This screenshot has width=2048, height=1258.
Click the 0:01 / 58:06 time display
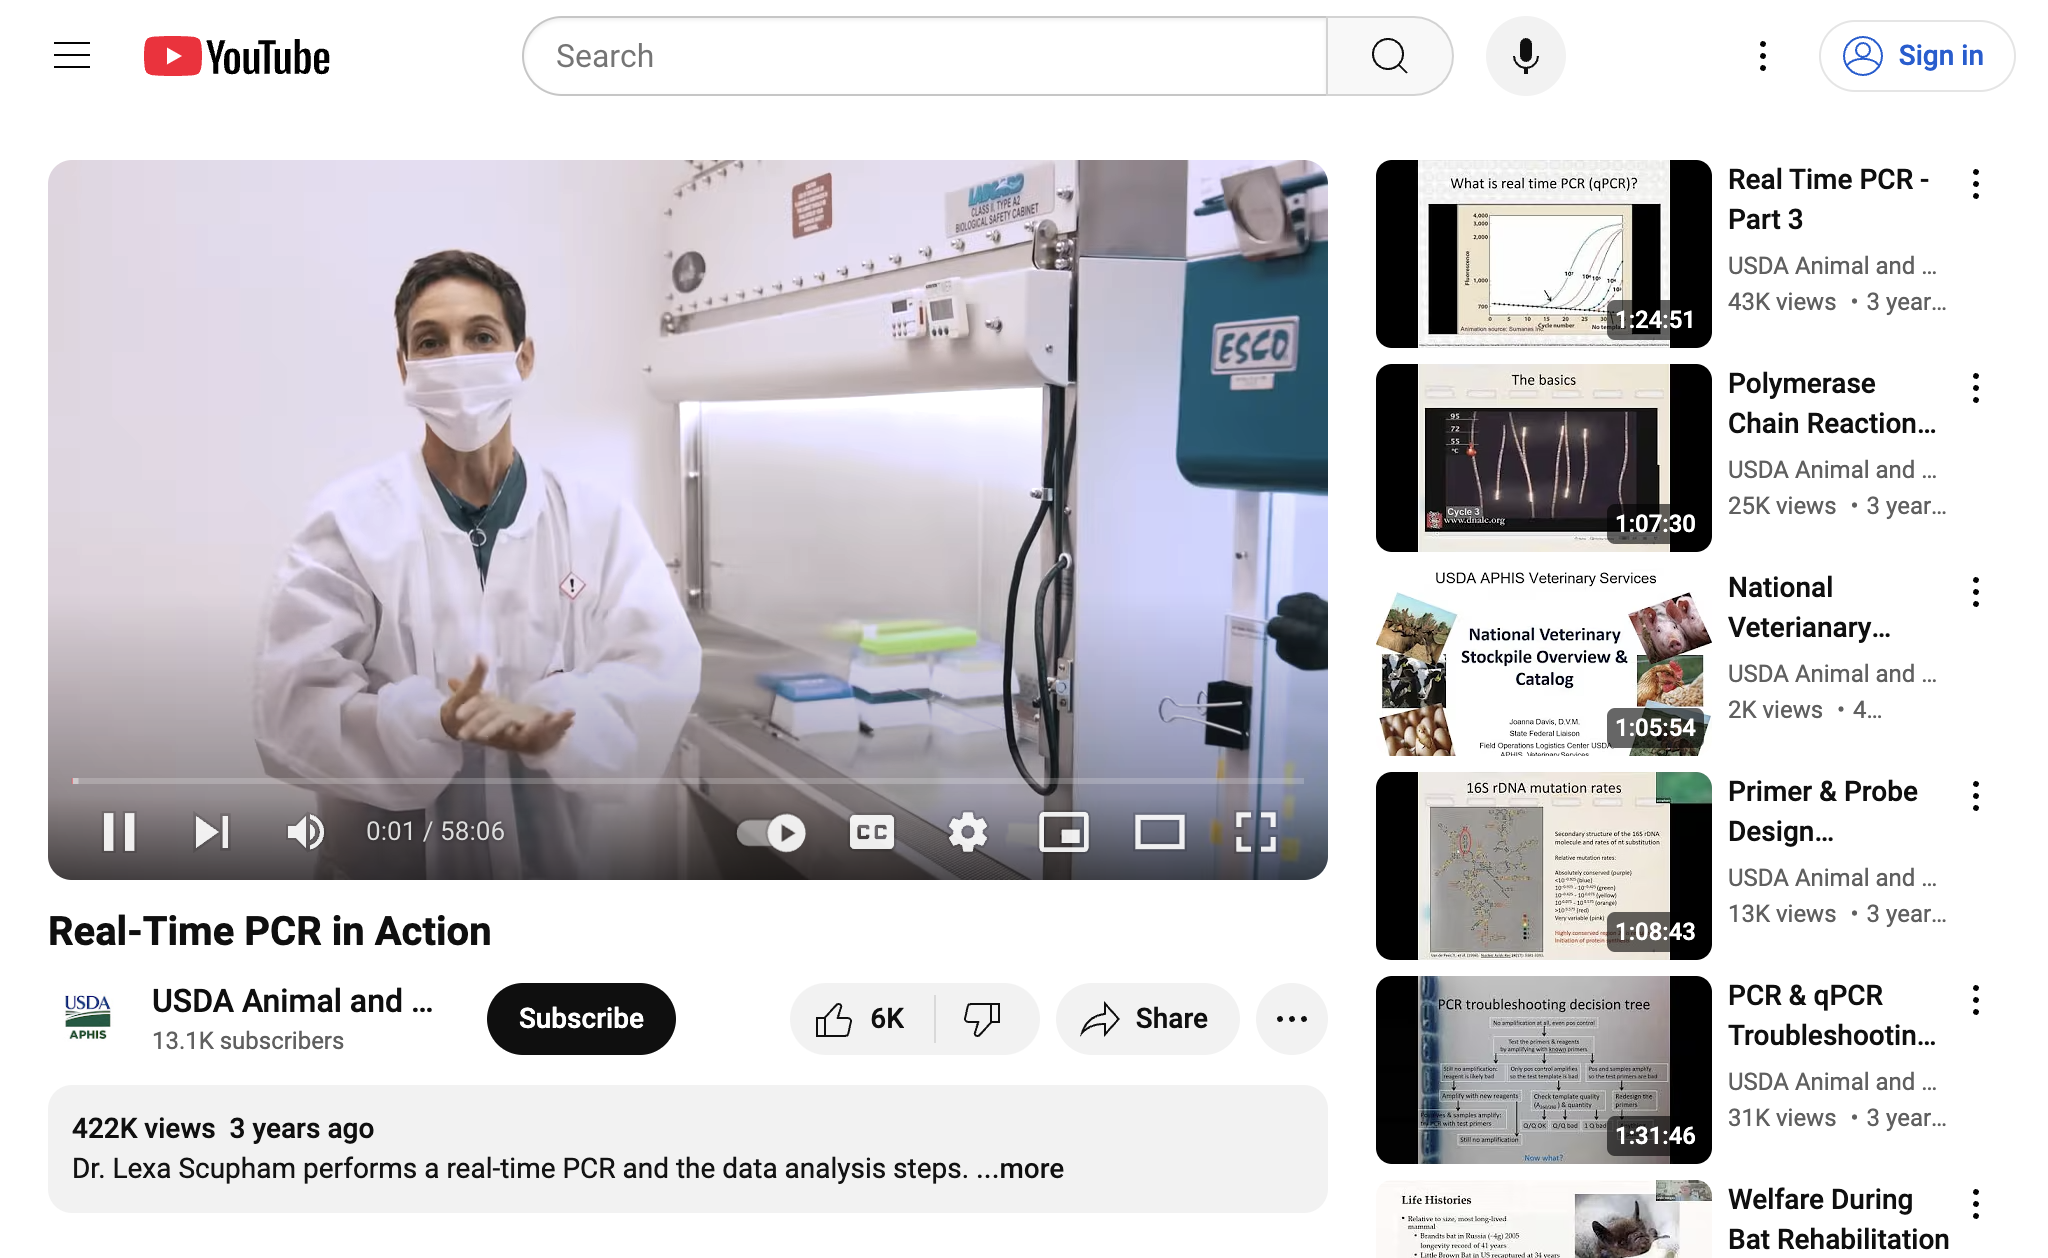pyautogui.click(x=435, y=831)
